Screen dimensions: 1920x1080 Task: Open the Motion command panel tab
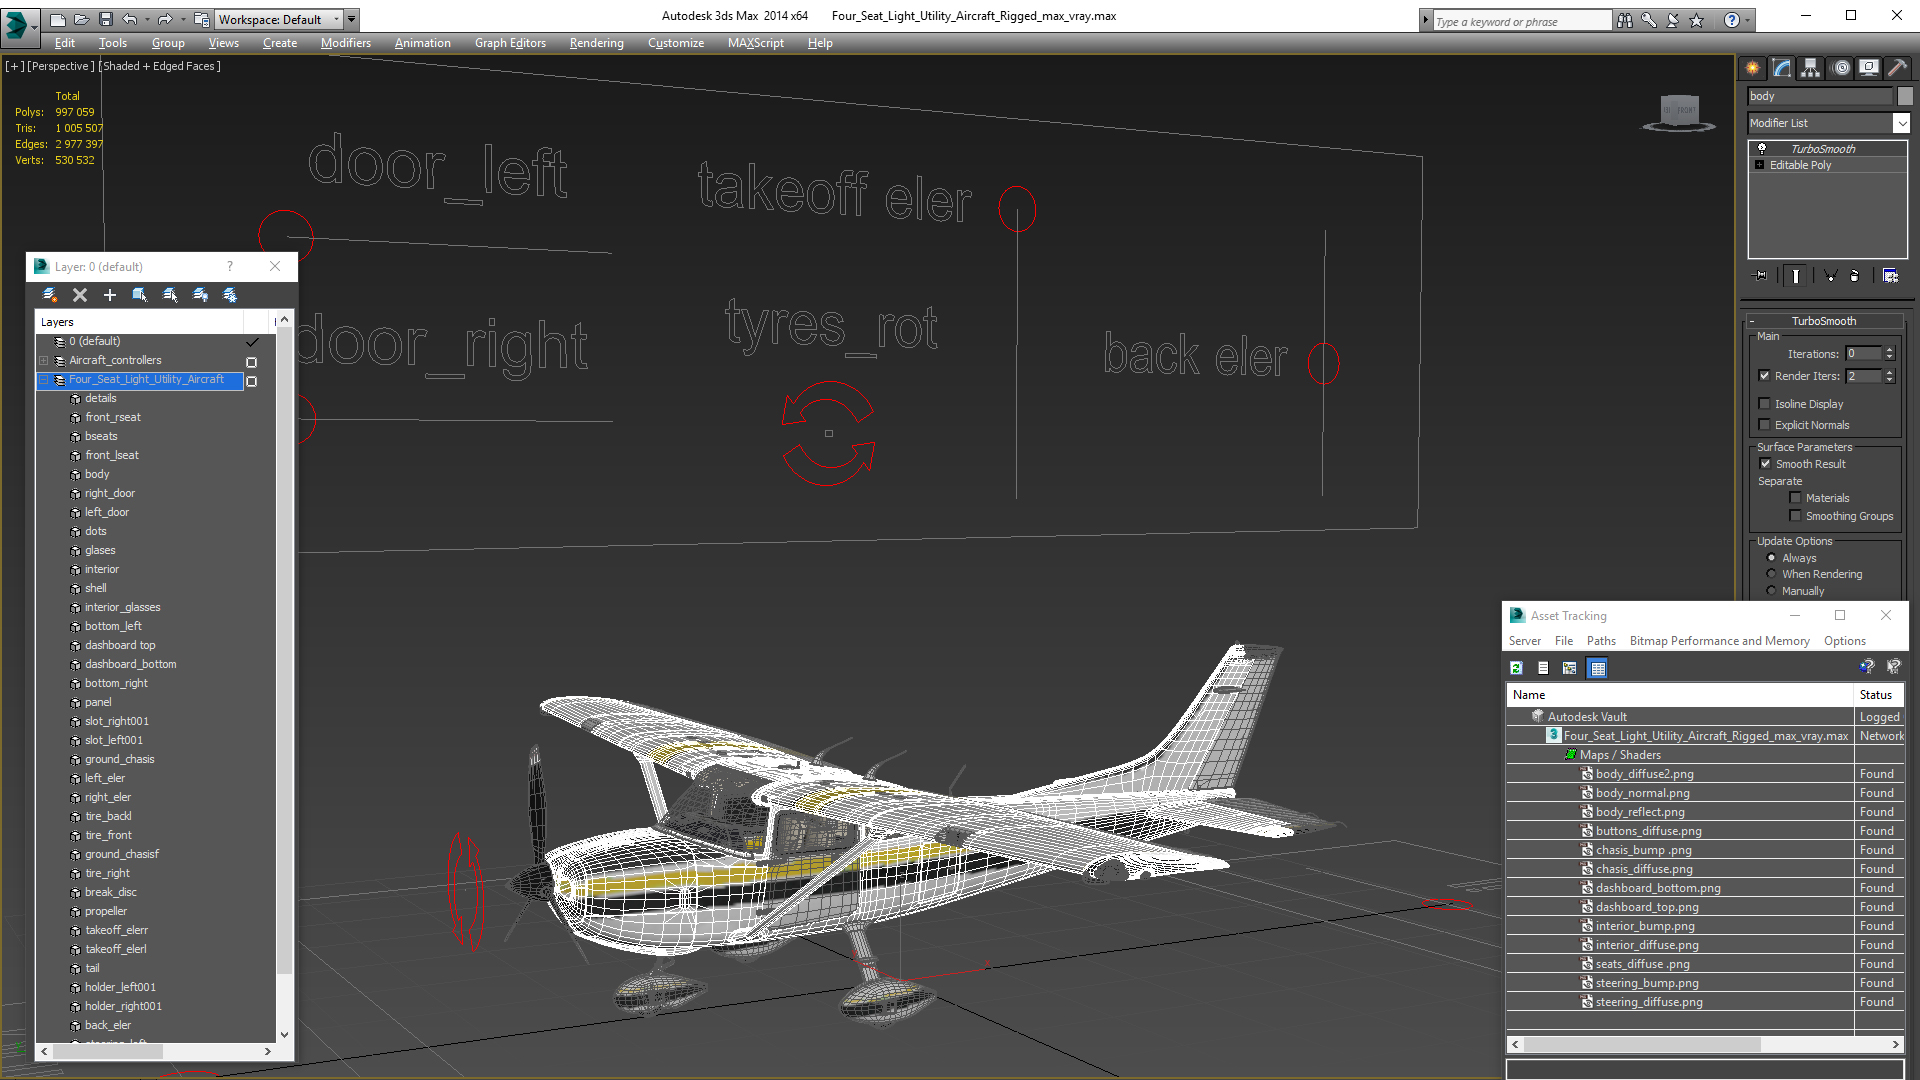coord(1841,68)
